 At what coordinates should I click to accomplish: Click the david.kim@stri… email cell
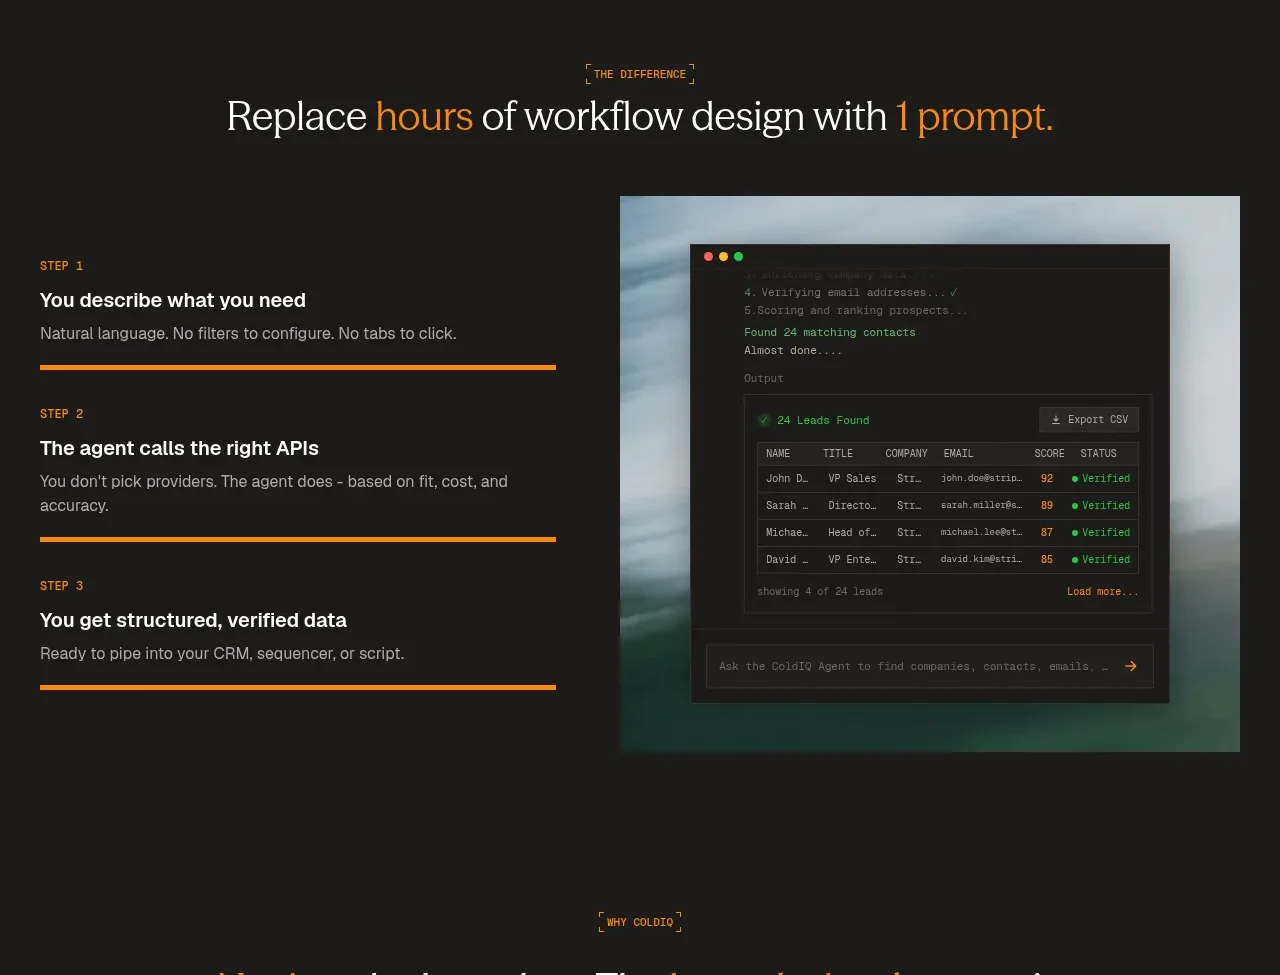point(981,559)
